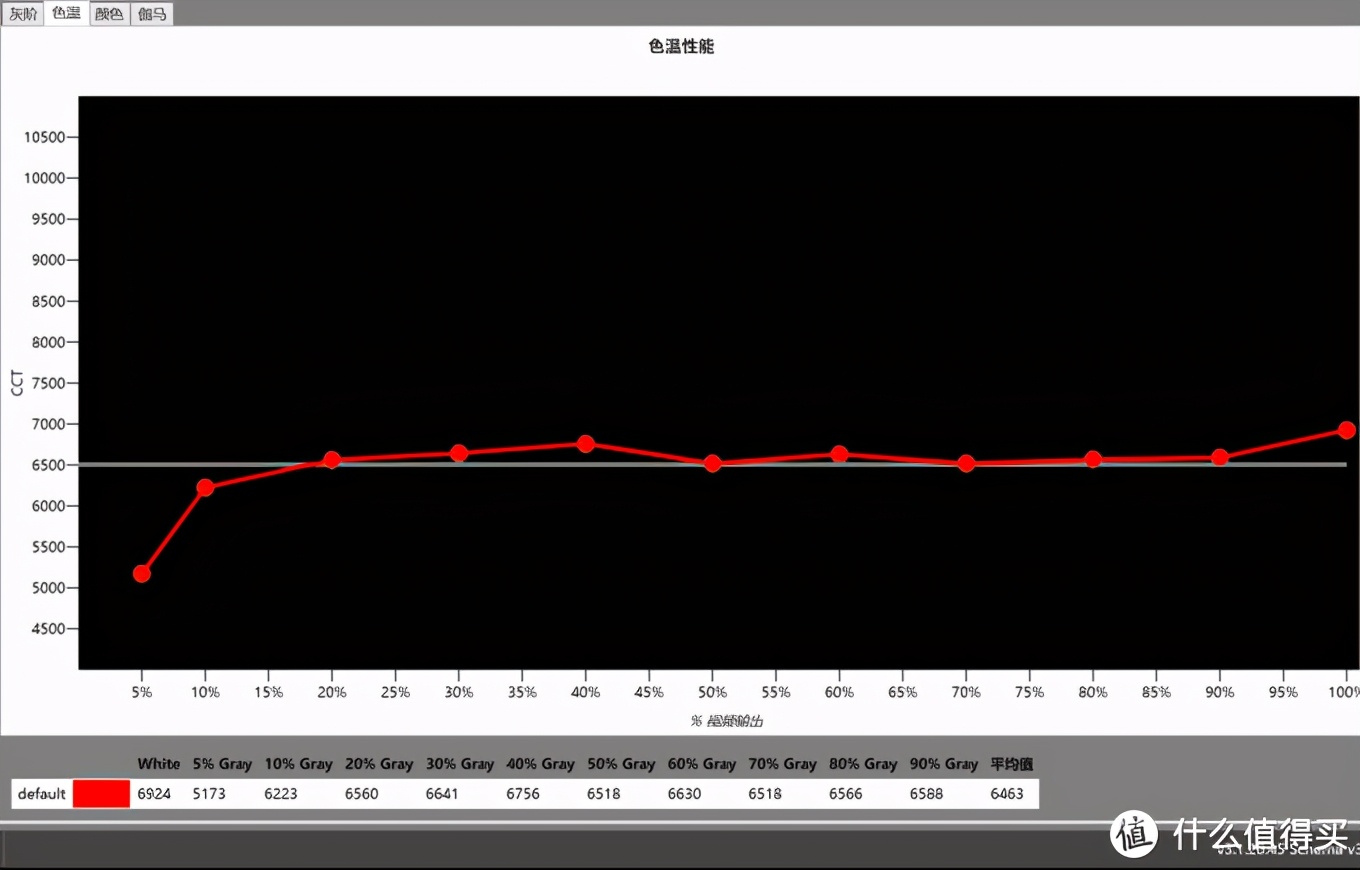Screen dimensions: 1360x870
Task: Open the 颜色 tab
Action: pyautogui.click(x=108, y=13)
